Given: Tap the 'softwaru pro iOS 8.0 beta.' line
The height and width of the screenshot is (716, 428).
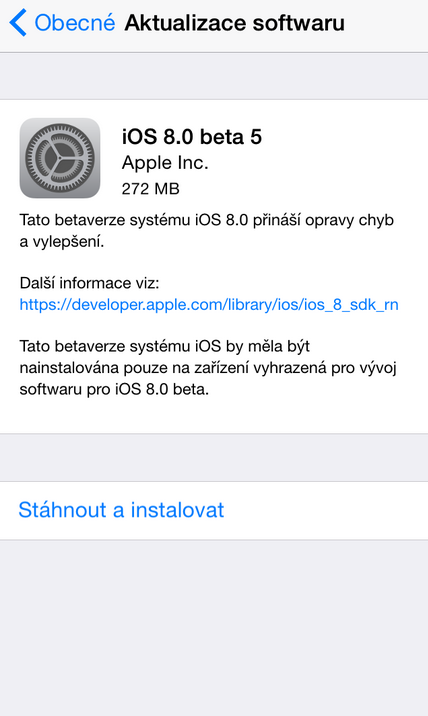Looking at the screenshot, I should 114,389.
